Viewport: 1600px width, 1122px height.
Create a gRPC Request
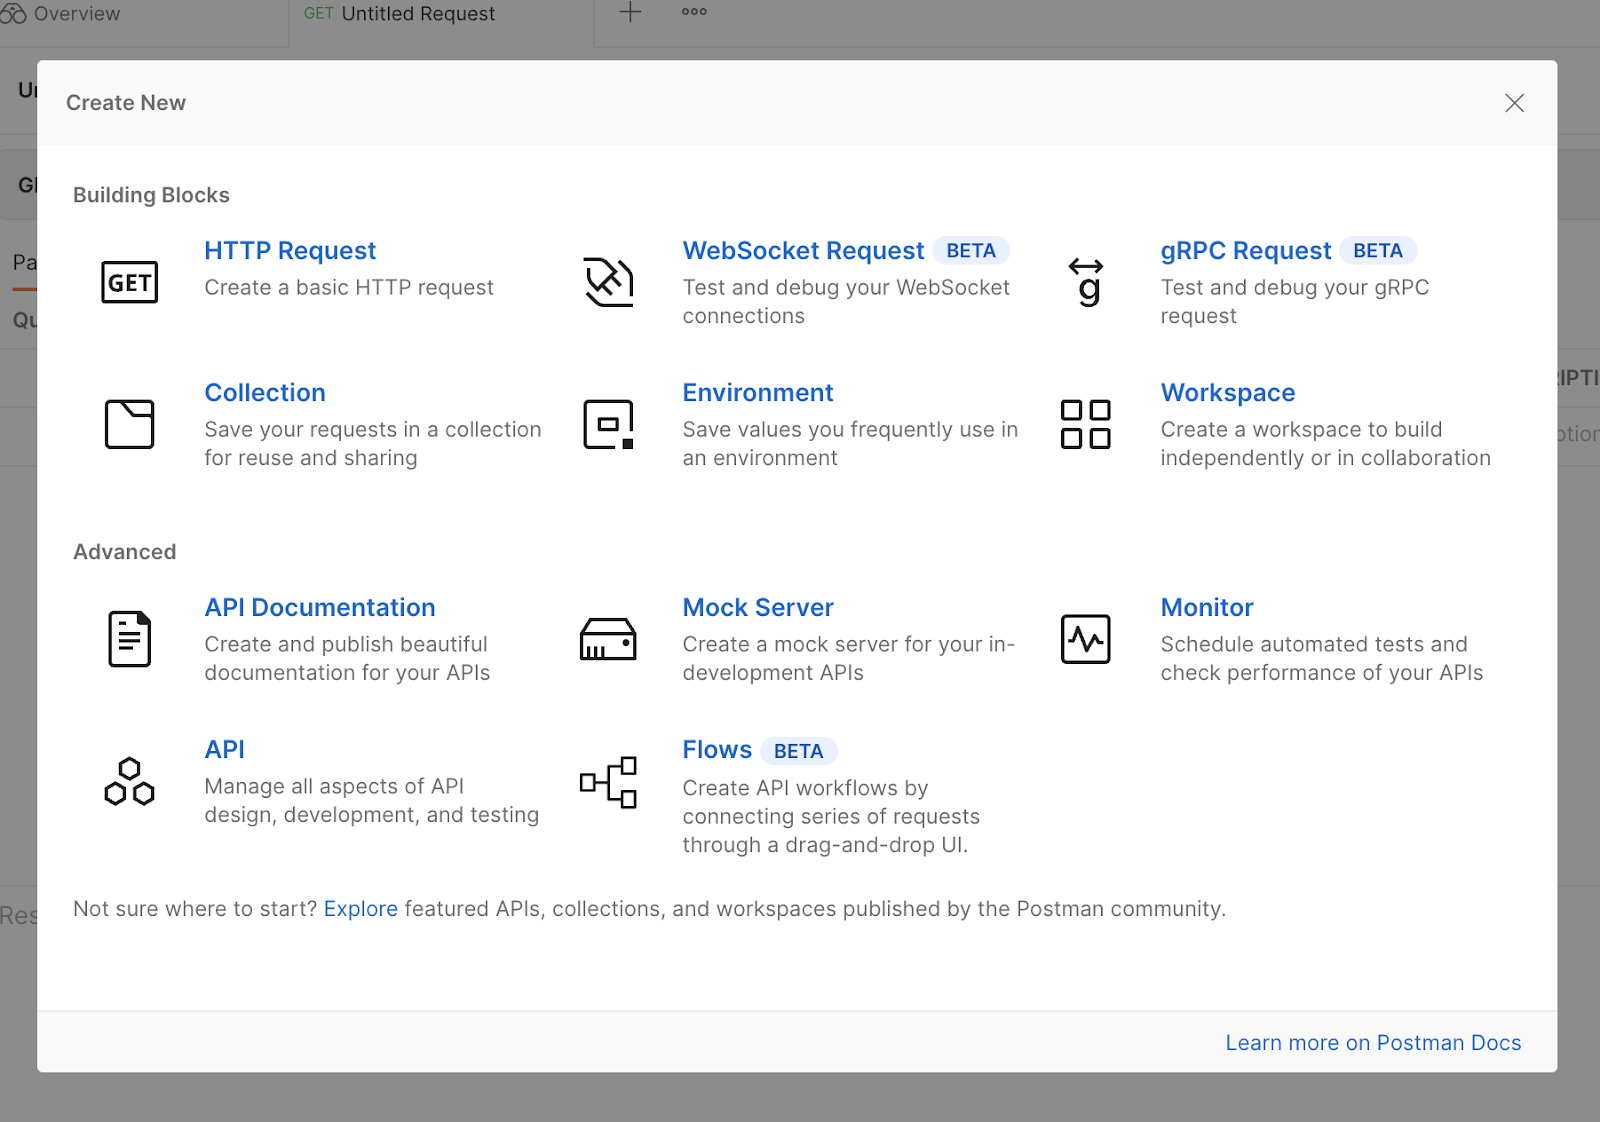1246,250
